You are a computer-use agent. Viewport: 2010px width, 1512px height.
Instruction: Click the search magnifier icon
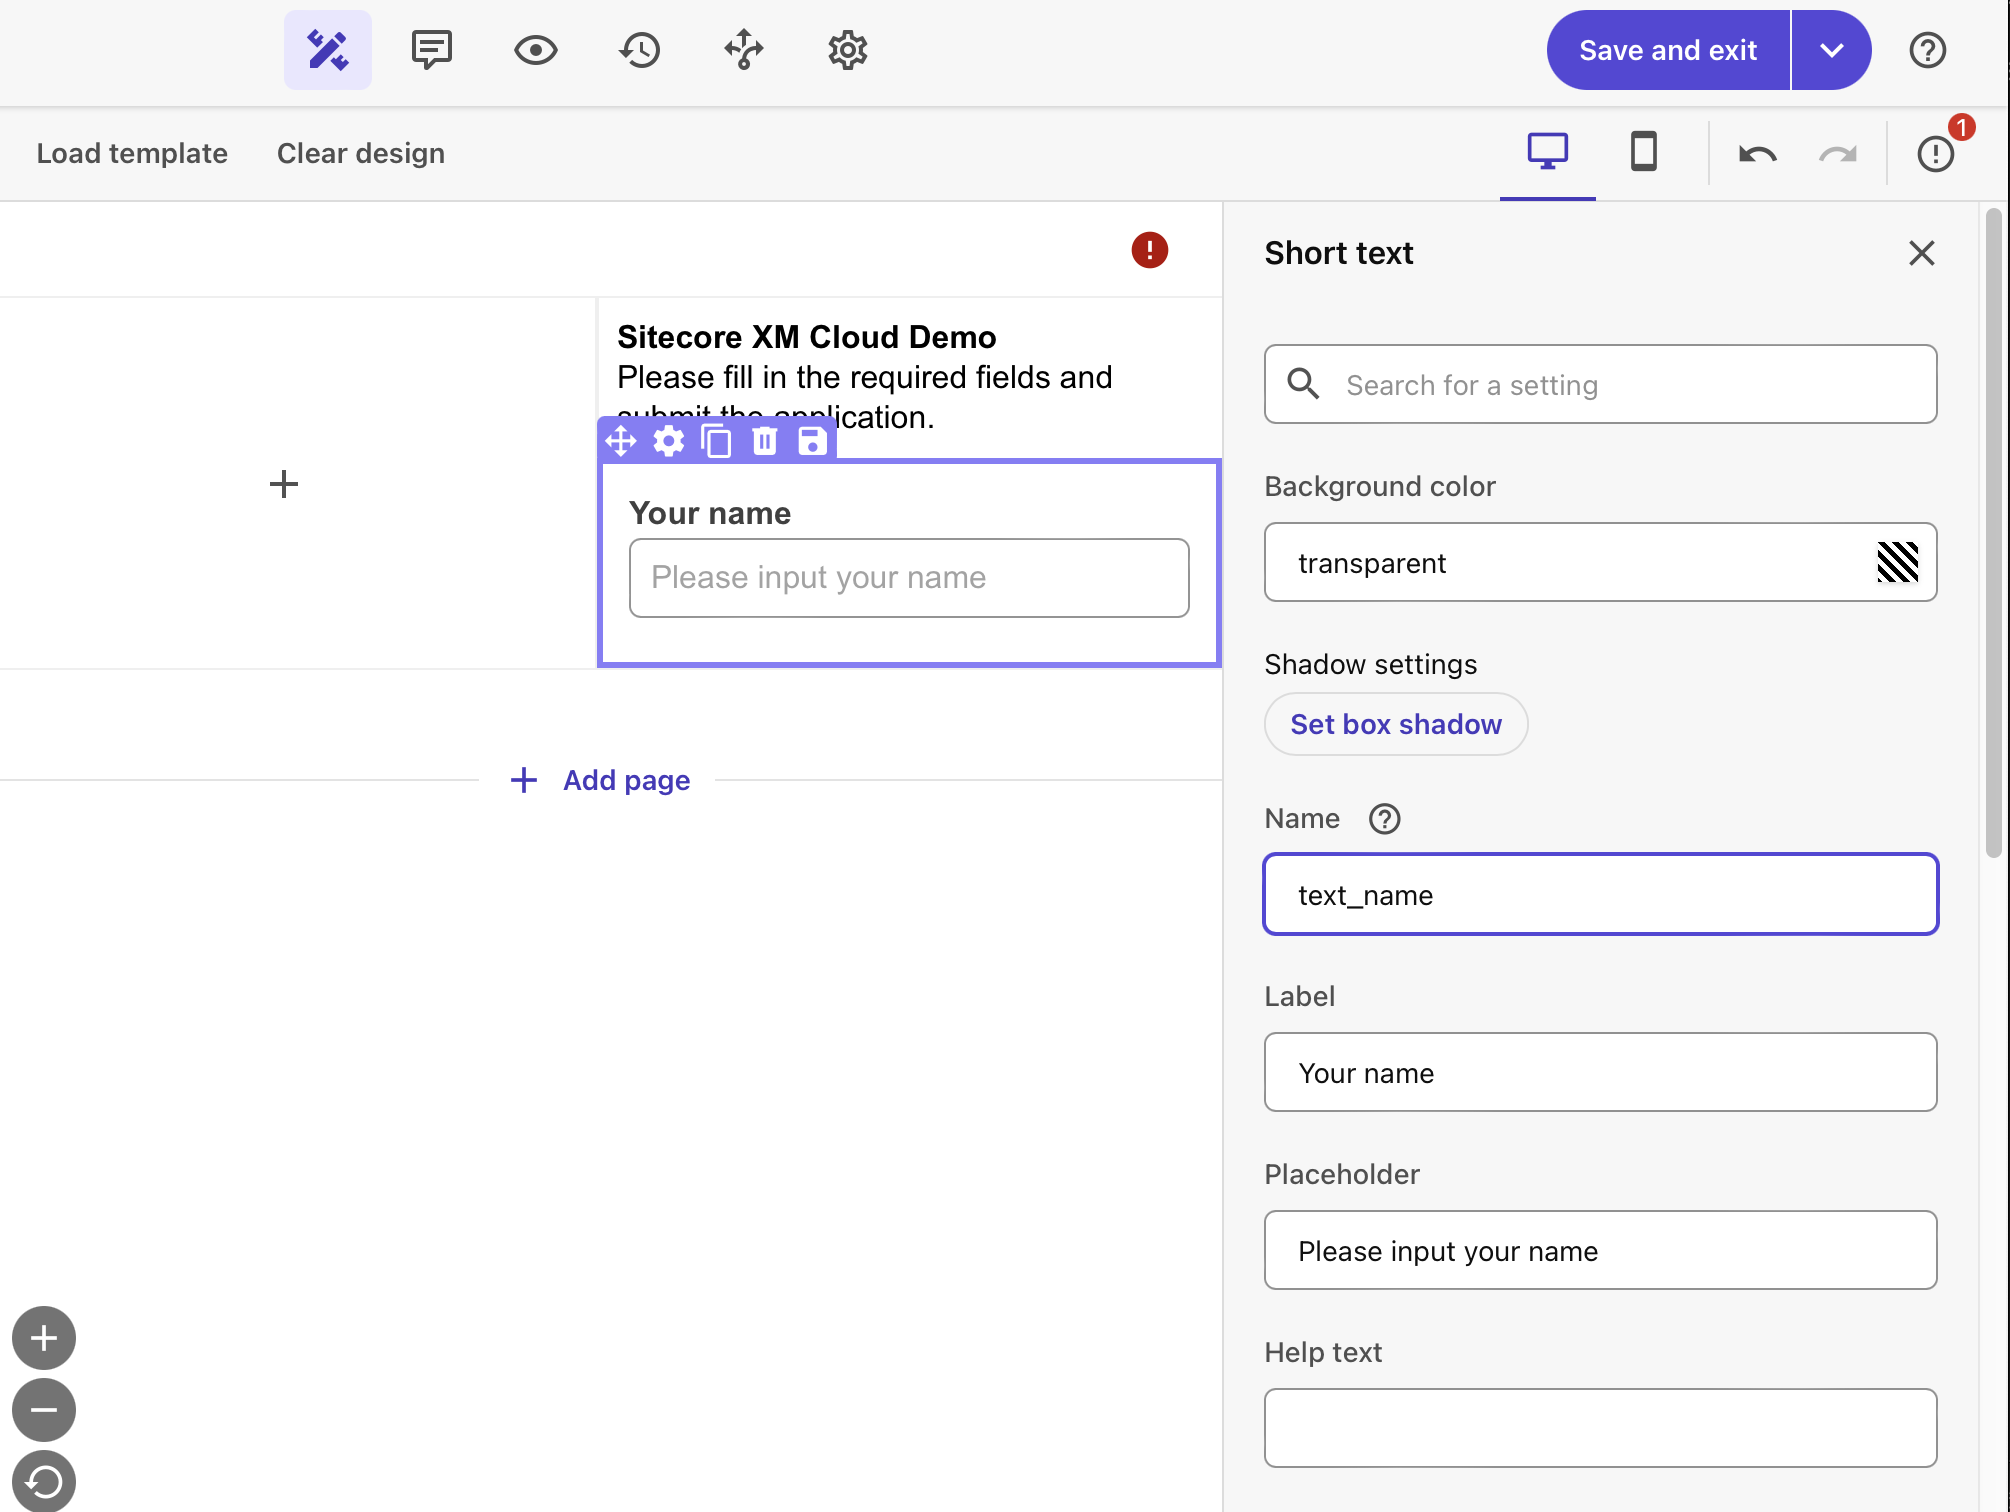(1303, 384)
